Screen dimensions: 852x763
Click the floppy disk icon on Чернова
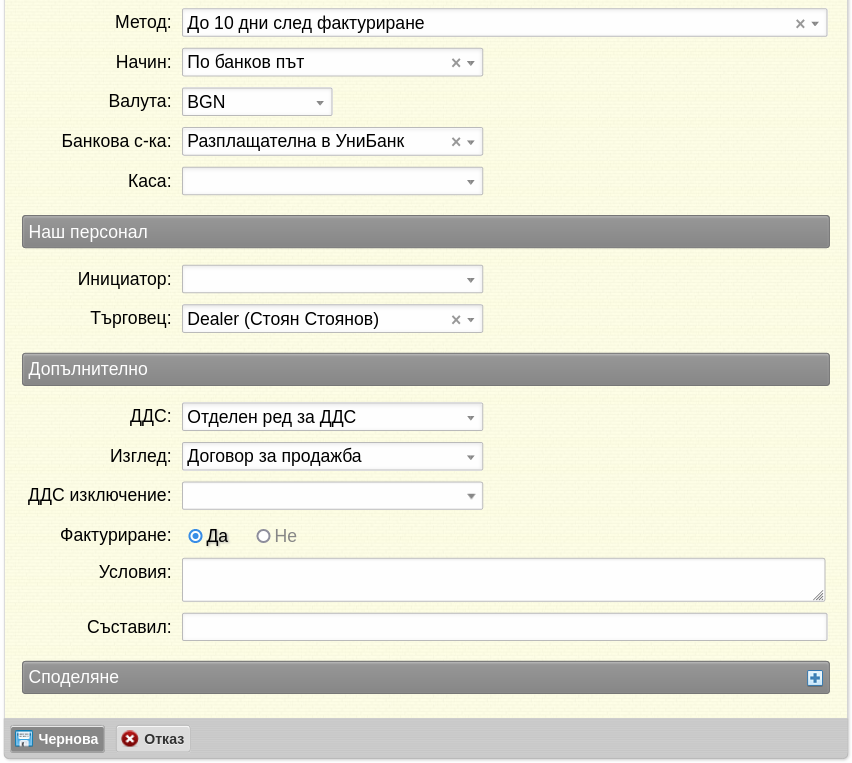(24, 739)
